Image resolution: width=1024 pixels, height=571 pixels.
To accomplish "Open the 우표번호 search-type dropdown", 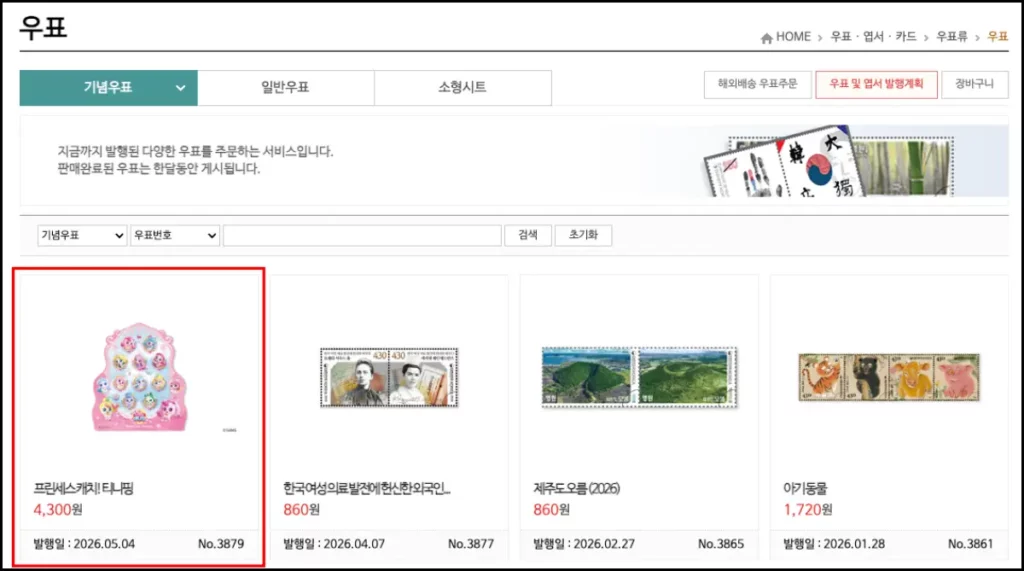I will [174, 235].
